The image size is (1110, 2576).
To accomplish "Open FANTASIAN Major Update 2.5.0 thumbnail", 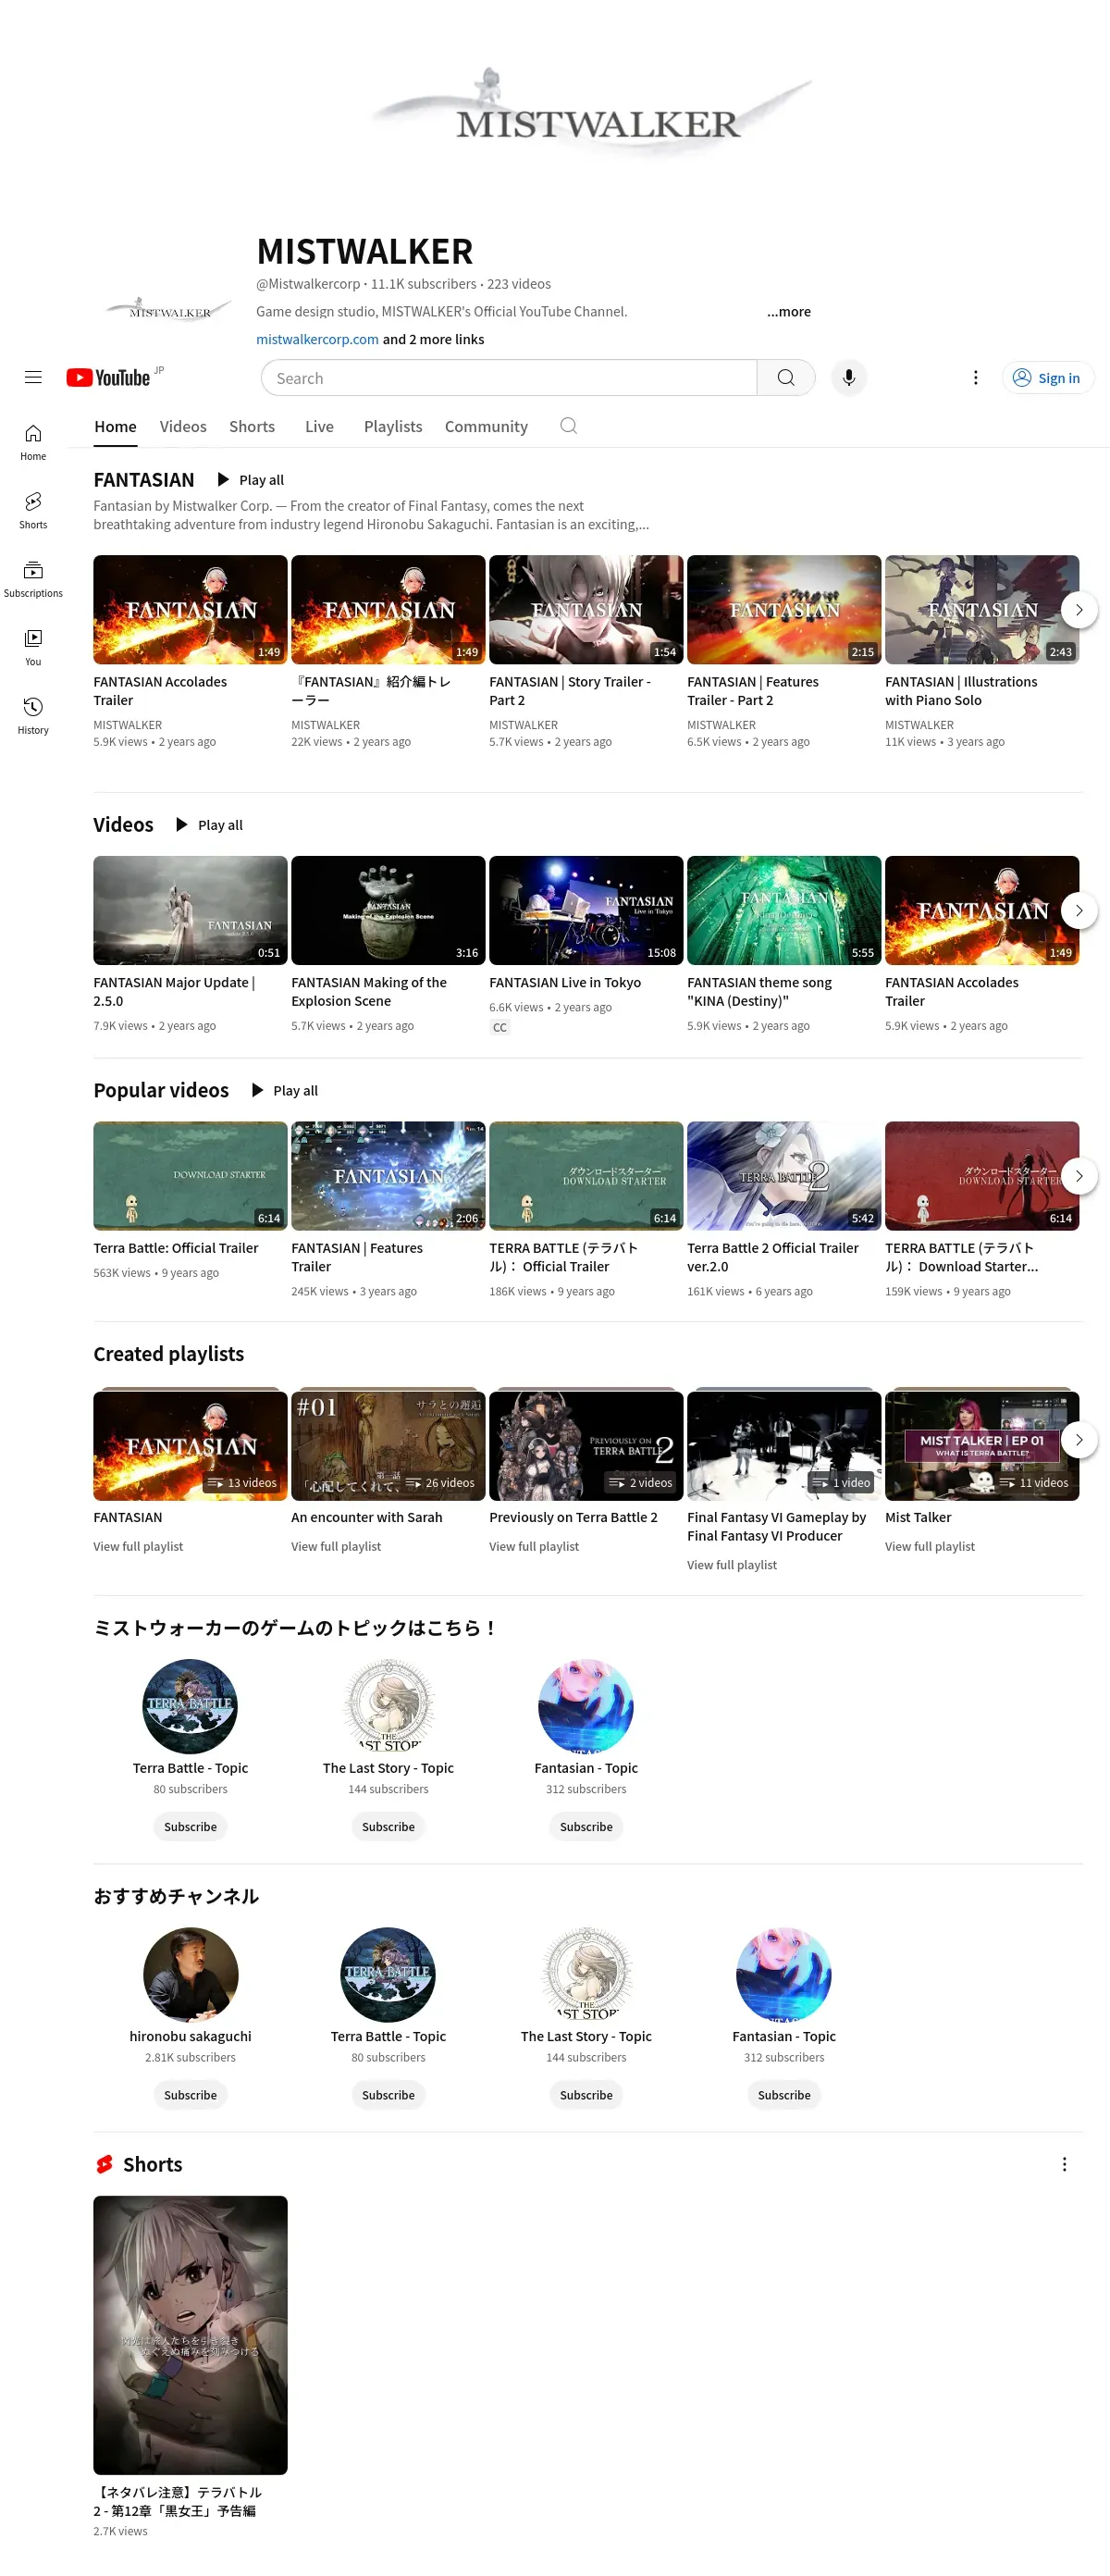I will 190,910.
